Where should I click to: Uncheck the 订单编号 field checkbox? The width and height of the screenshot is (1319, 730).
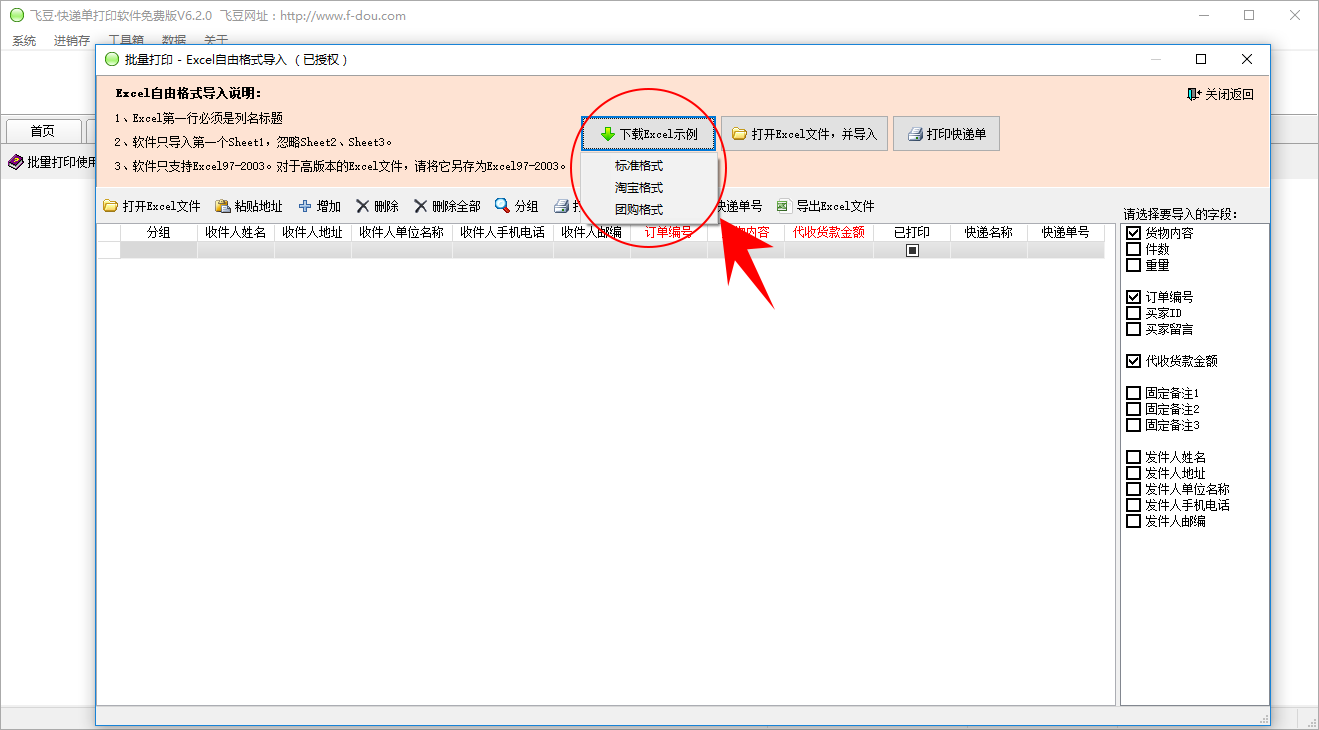[1133, 297]
